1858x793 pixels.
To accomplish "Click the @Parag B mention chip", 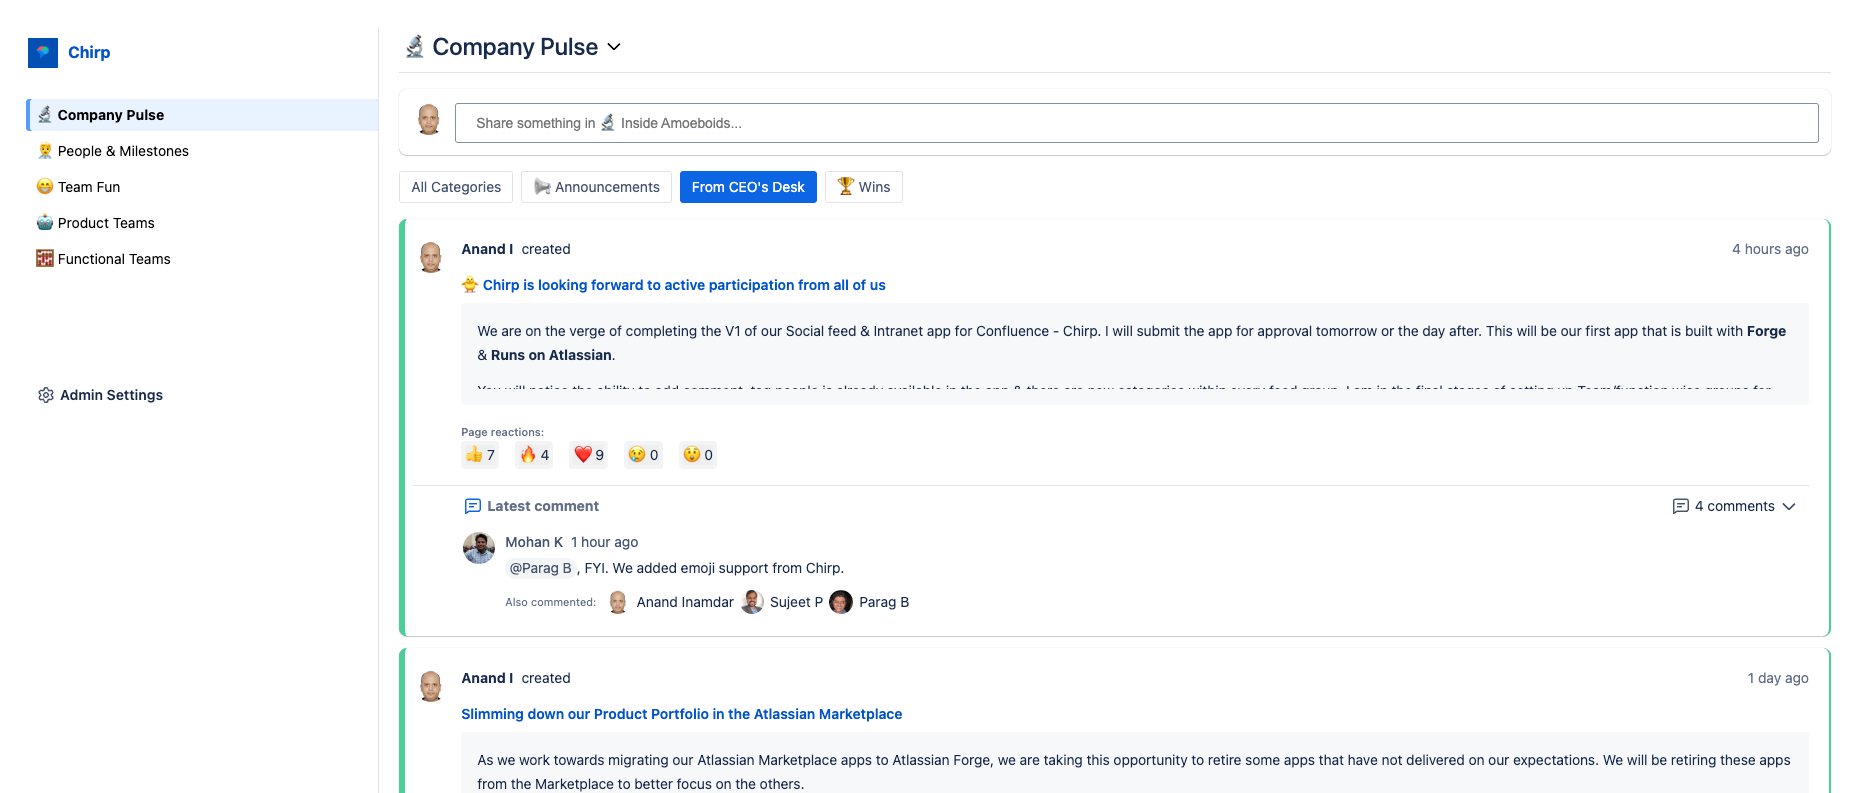I will click(x=540, y=567).
